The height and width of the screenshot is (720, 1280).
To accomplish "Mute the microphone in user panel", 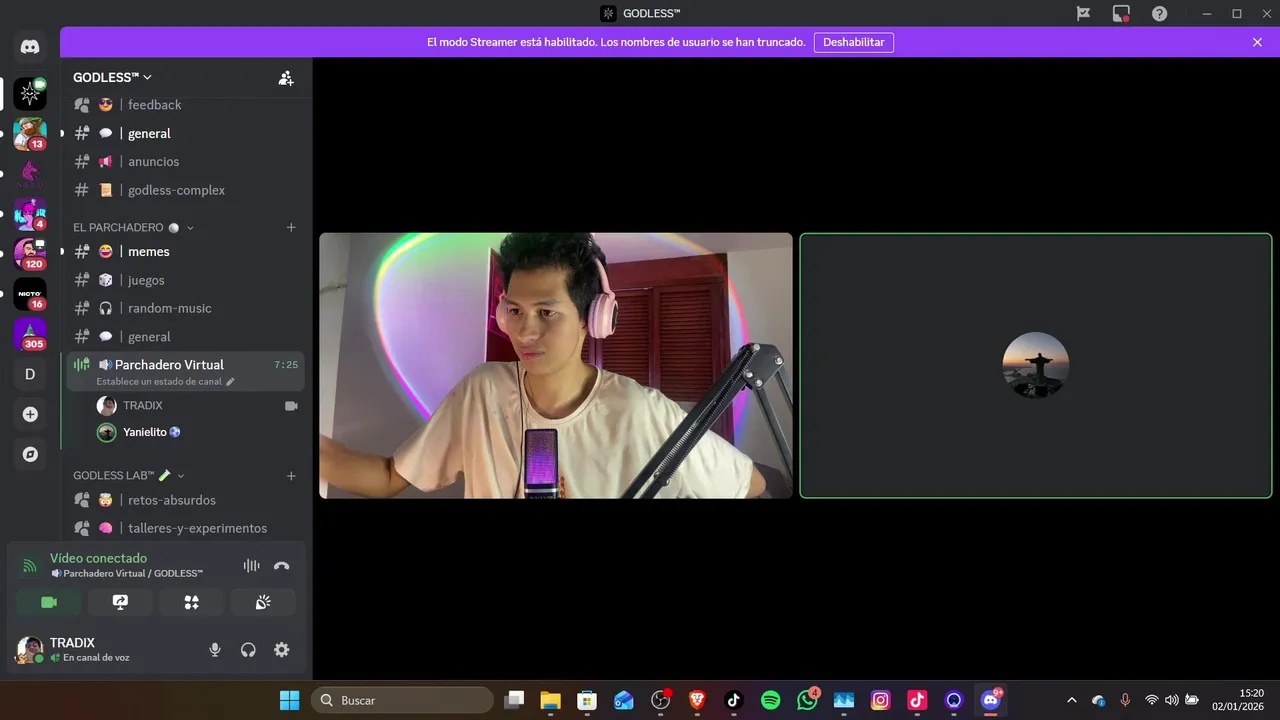I will [214, 650].
